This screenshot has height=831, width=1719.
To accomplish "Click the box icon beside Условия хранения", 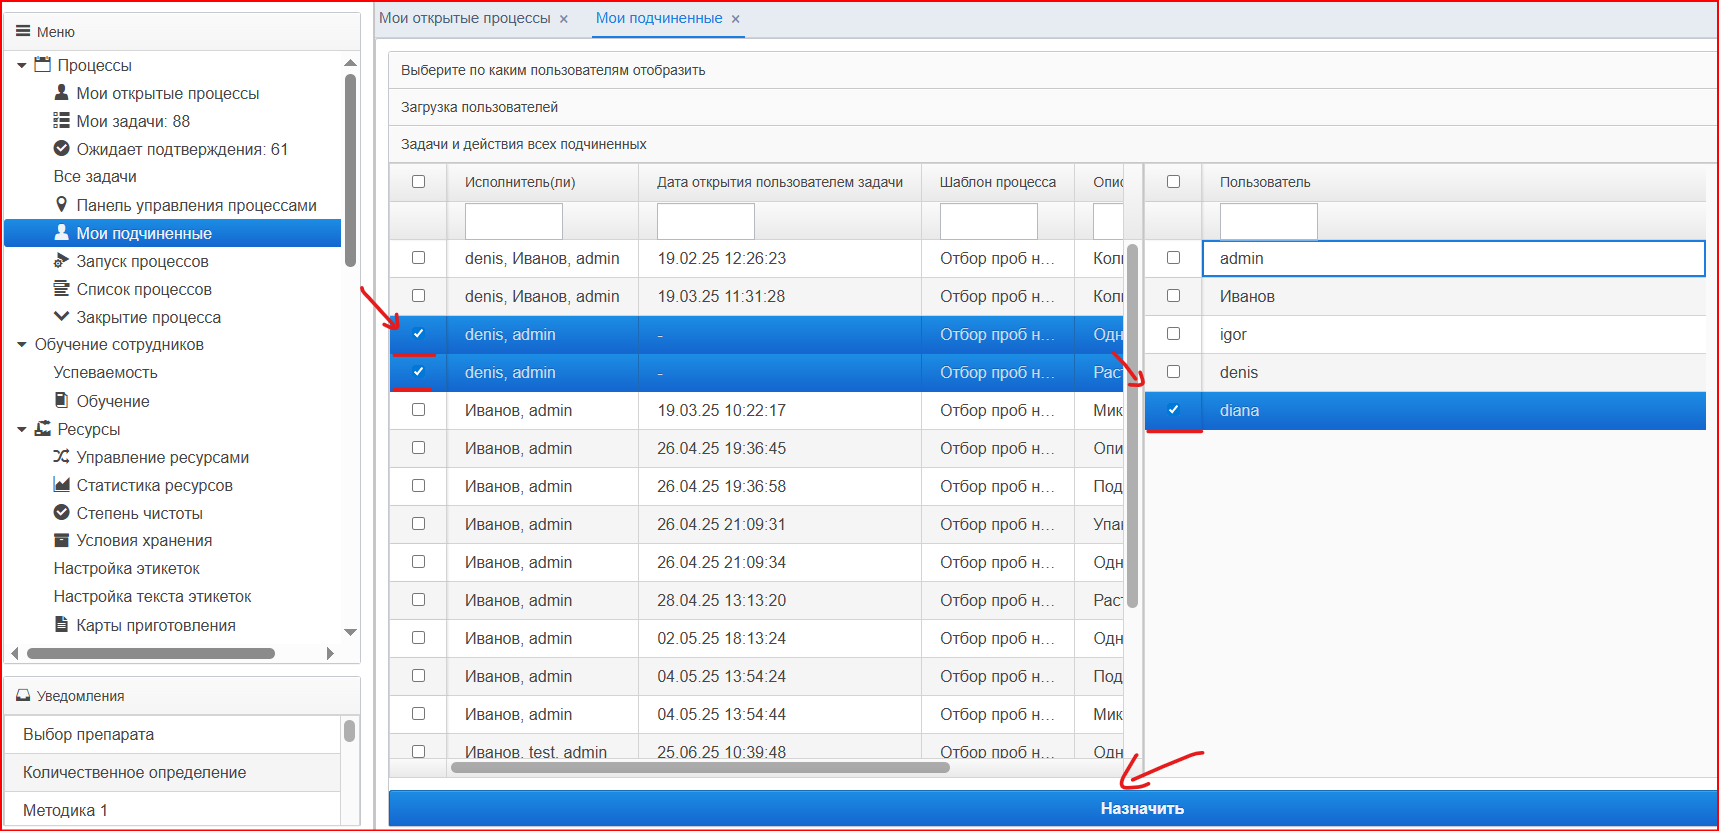I will [x=61, y=540].
